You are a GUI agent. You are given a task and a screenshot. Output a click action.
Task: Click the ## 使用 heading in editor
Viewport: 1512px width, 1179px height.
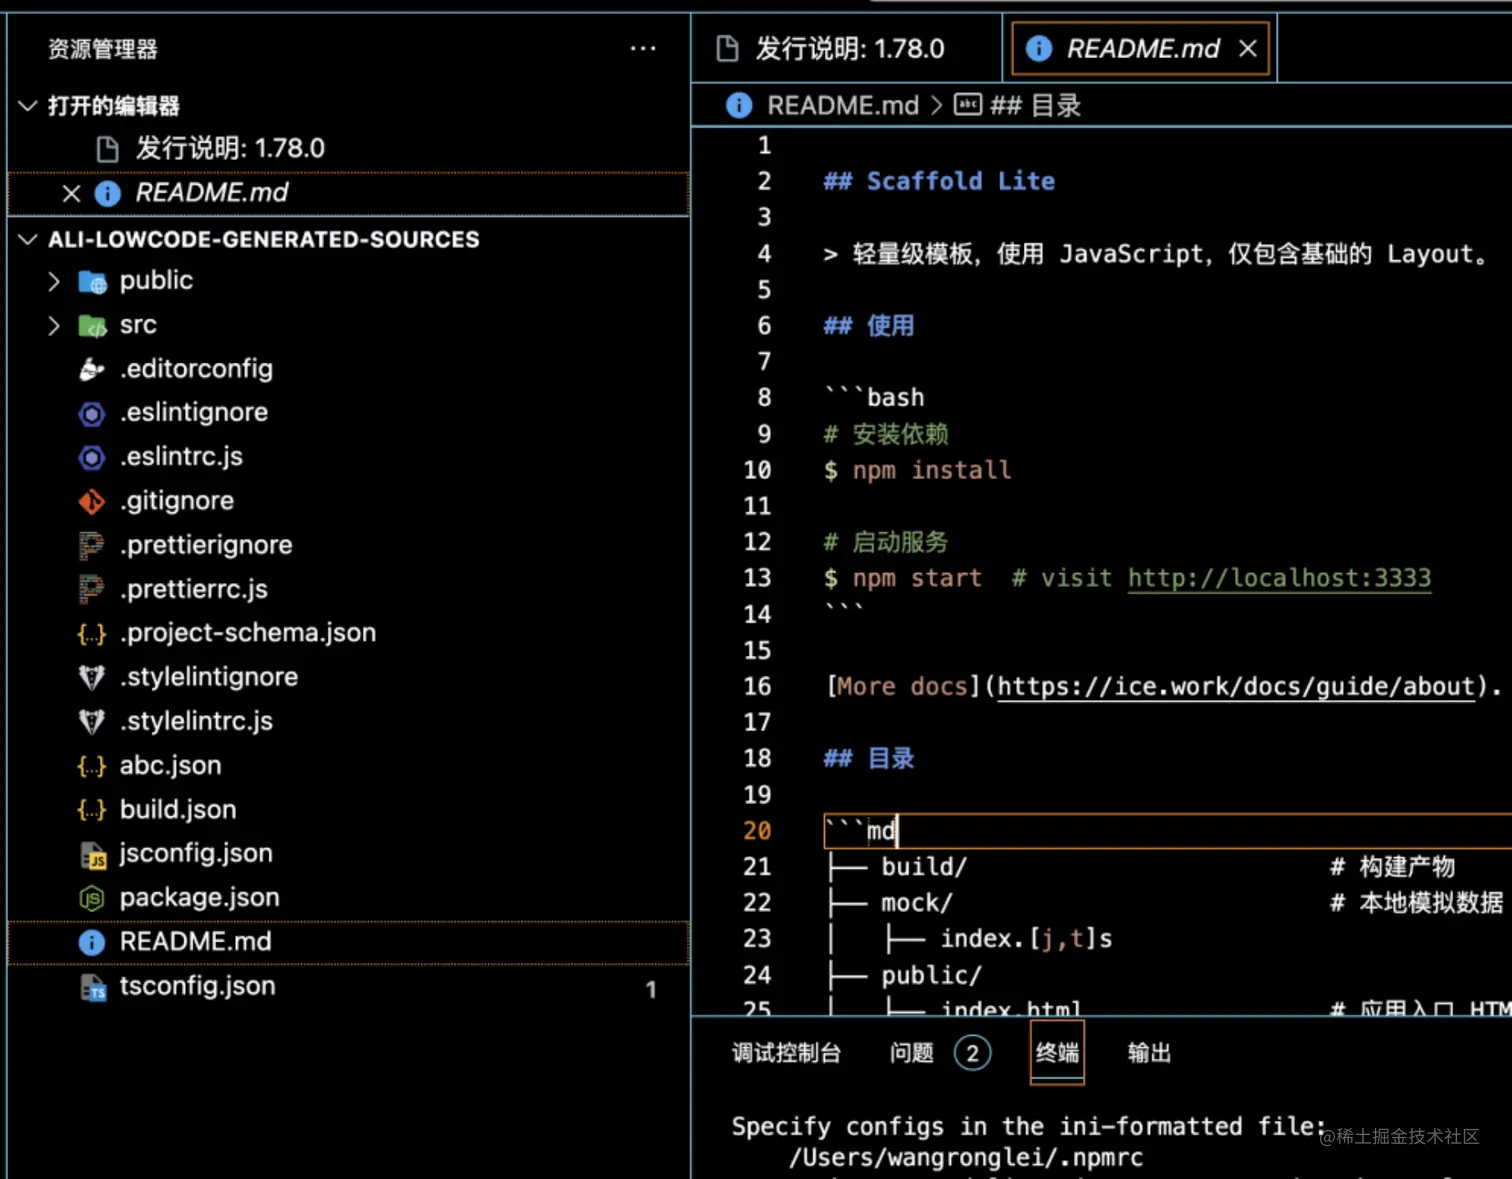pyautogui.click(x=868, y=325)
